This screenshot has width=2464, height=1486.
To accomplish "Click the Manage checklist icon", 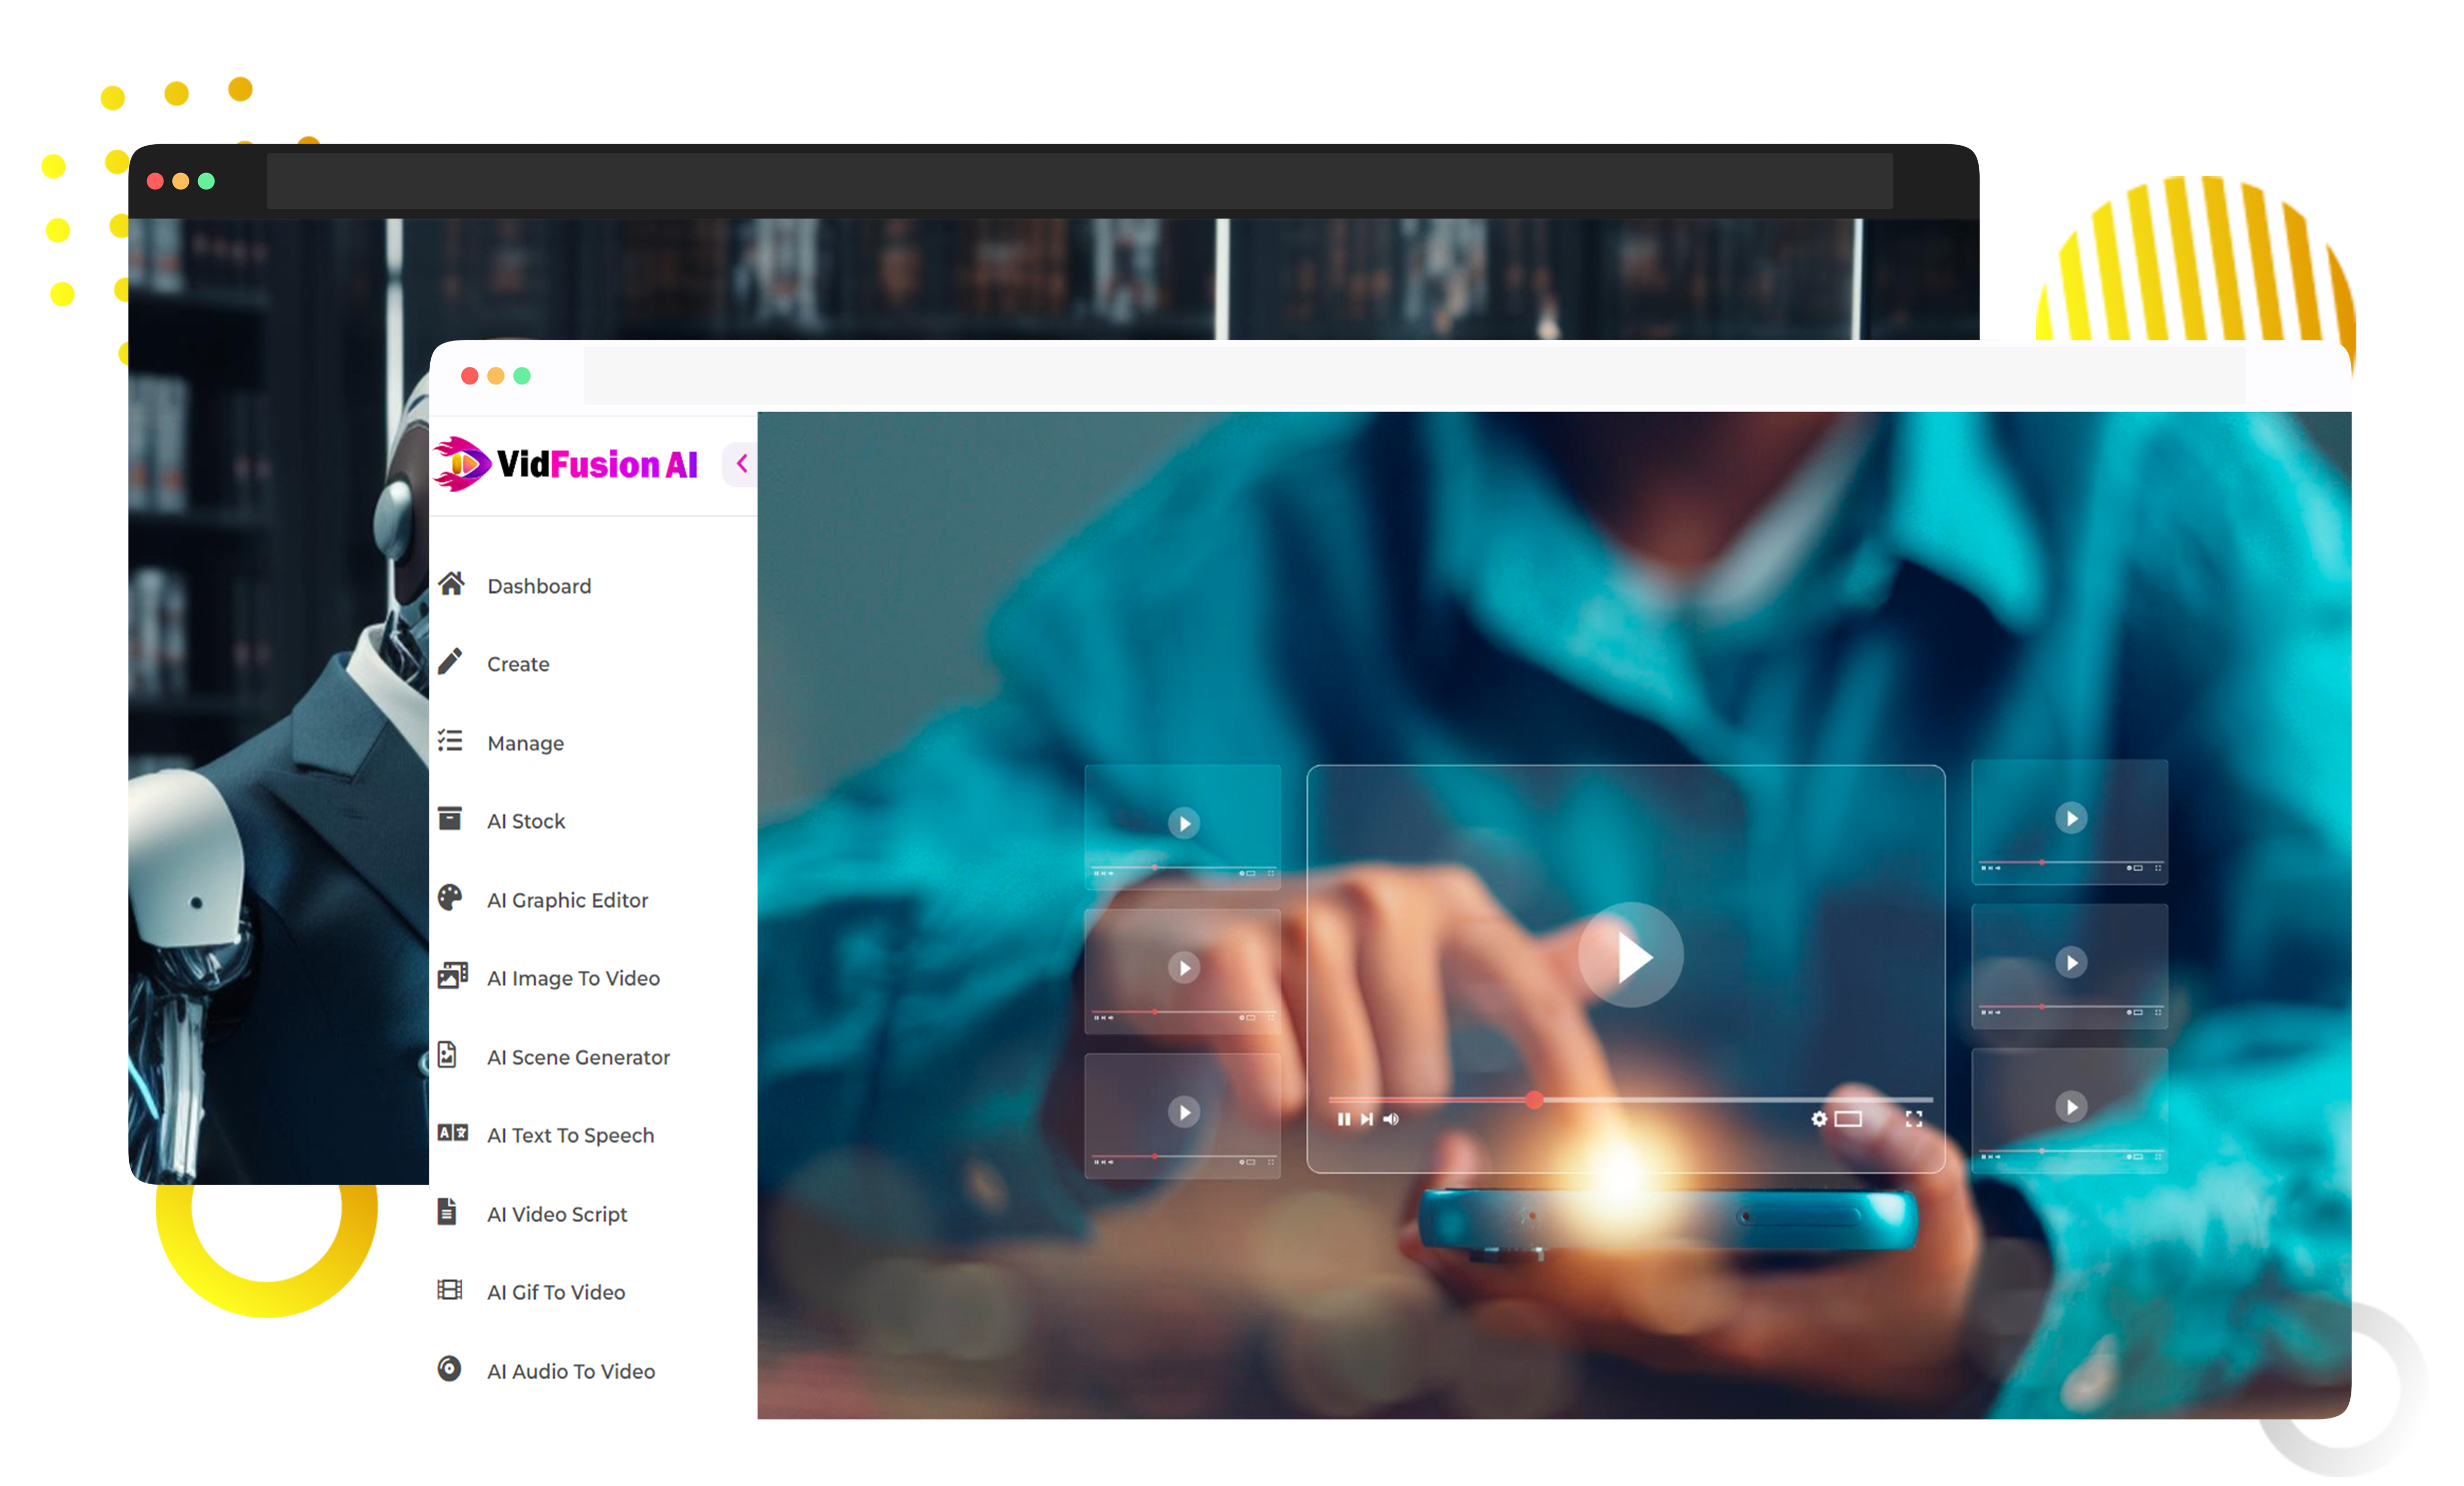I will [x=450, y=741].
